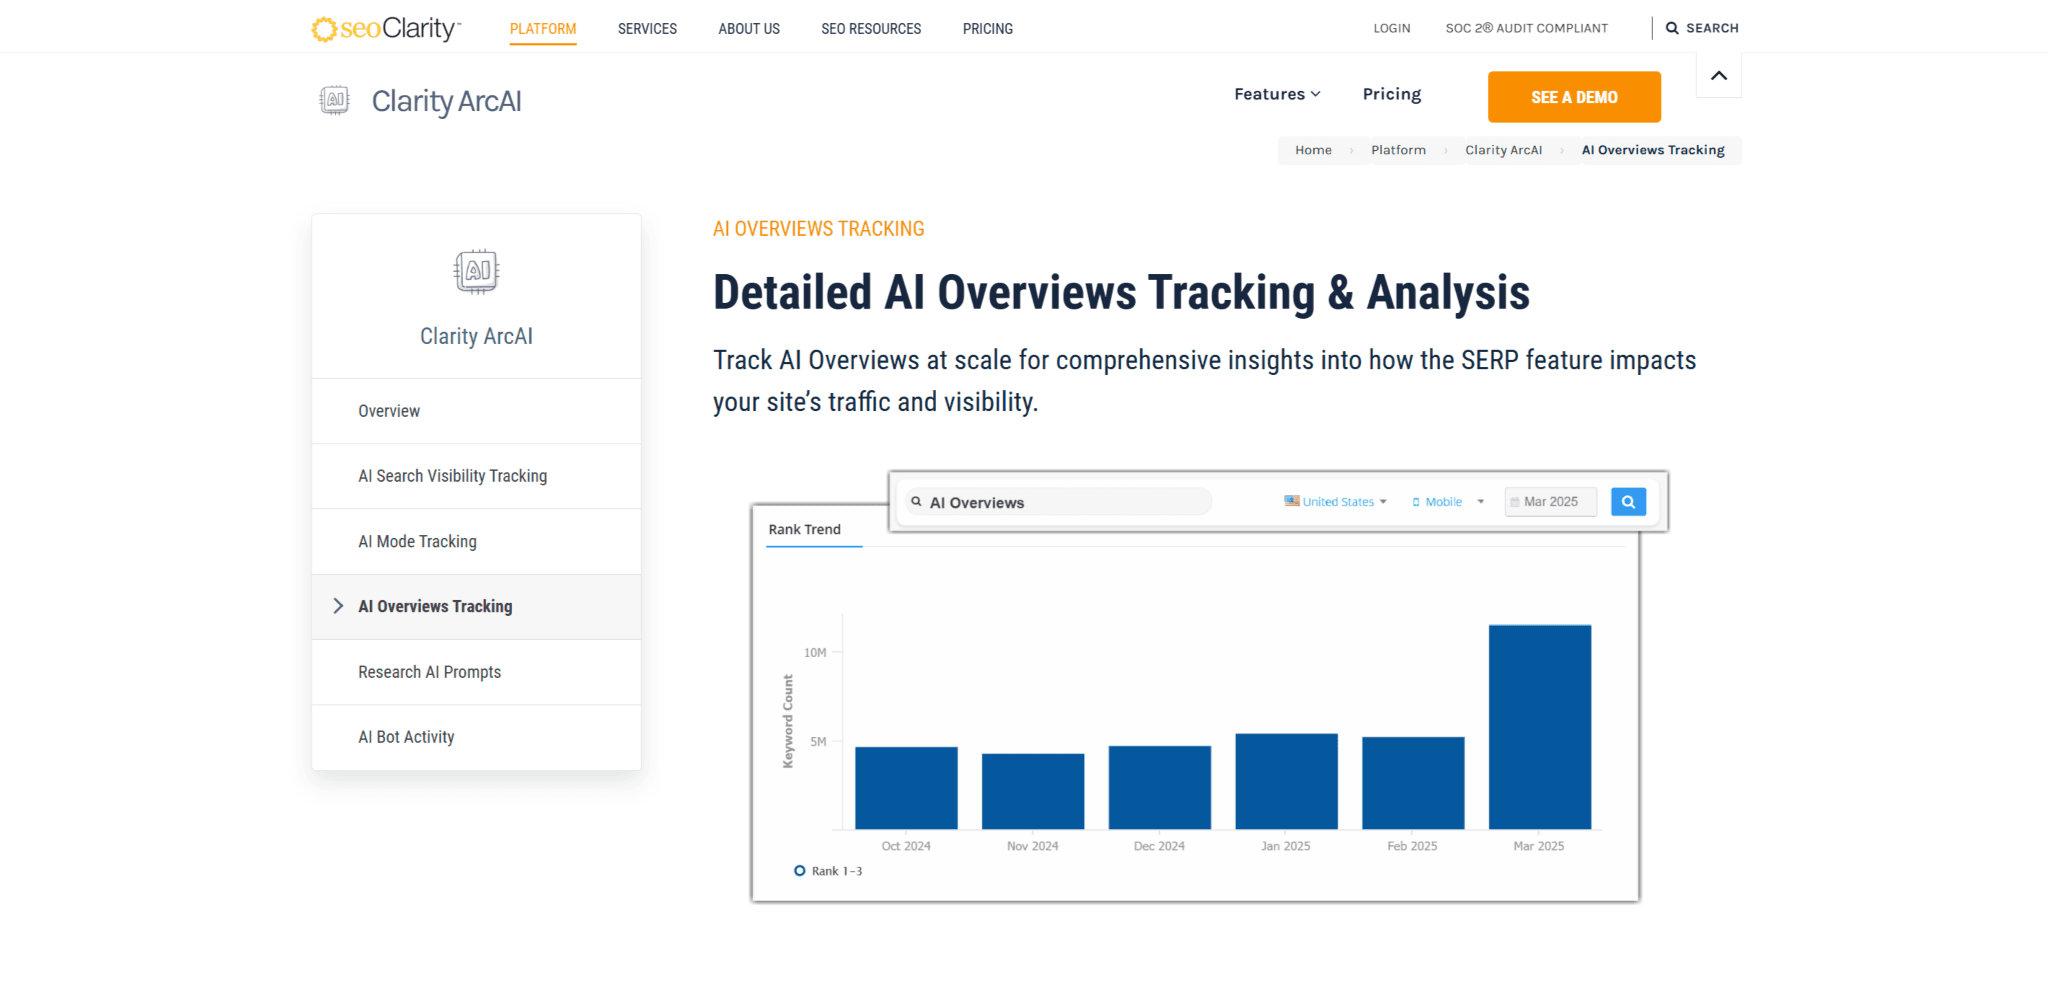The height and width of the screenshot is (992, 2048).
Task: Click the search magnifier icon in header
Action: click(x=1672, y=29)
